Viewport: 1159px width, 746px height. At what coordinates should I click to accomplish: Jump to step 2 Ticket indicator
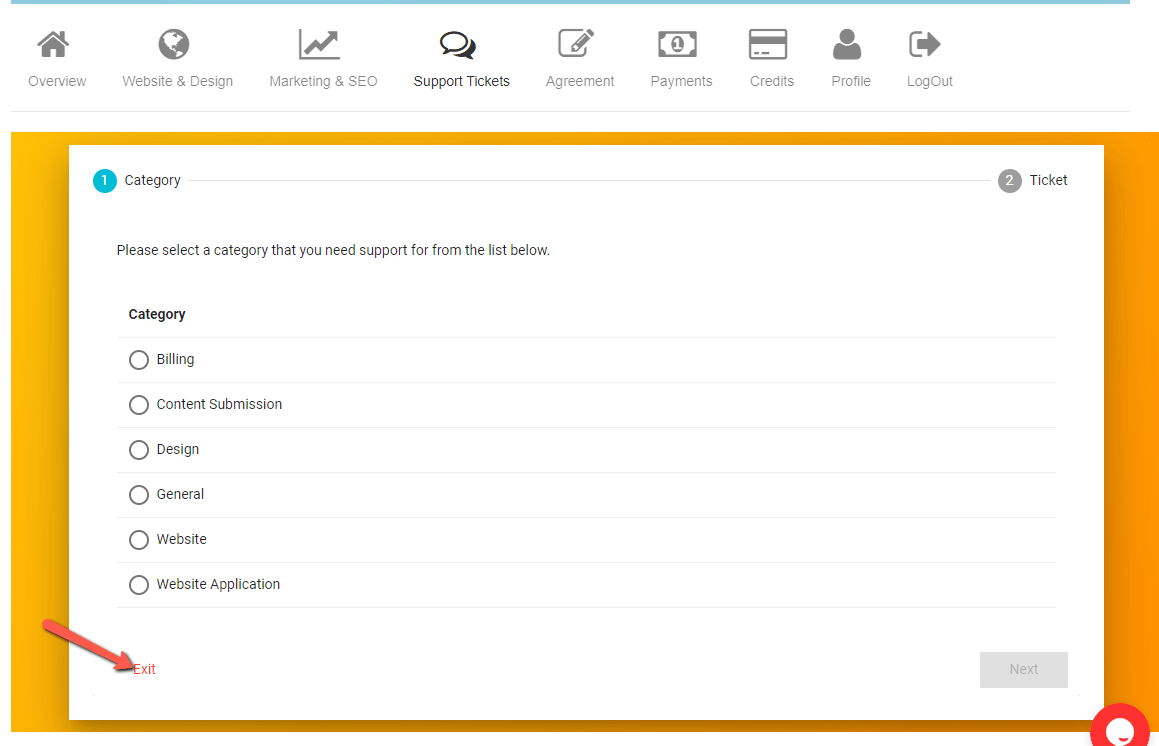pyautogui.click(x=1009, y=181)
